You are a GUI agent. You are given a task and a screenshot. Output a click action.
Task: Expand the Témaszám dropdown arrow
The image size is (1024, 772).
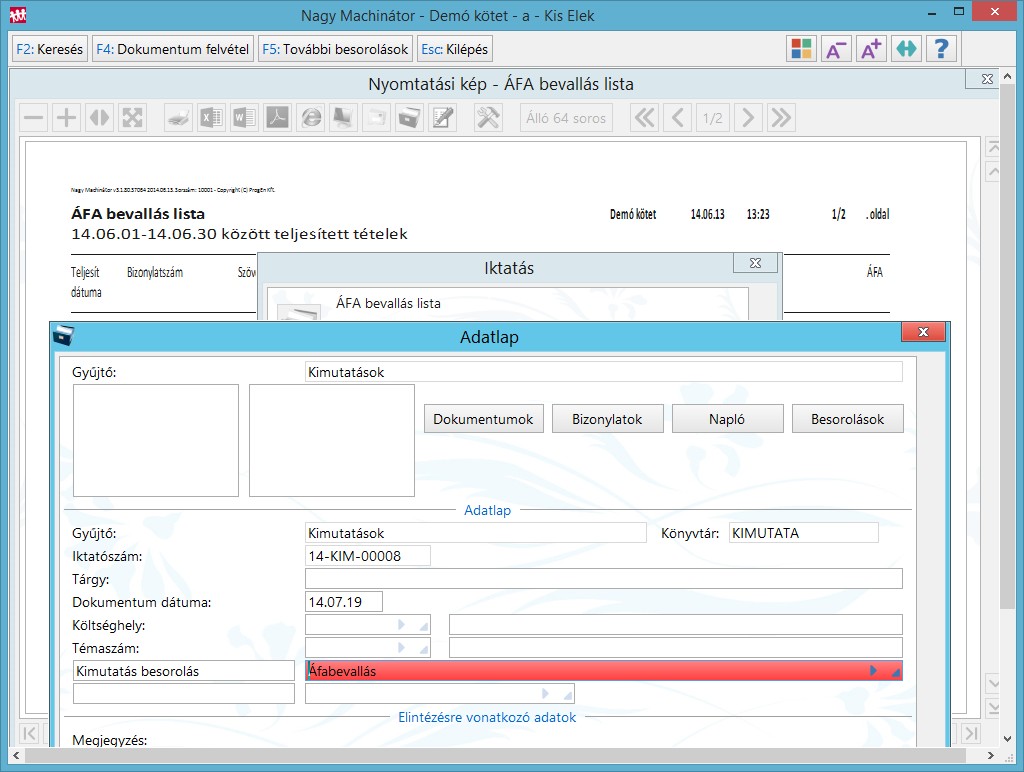(x=403, y=648)
